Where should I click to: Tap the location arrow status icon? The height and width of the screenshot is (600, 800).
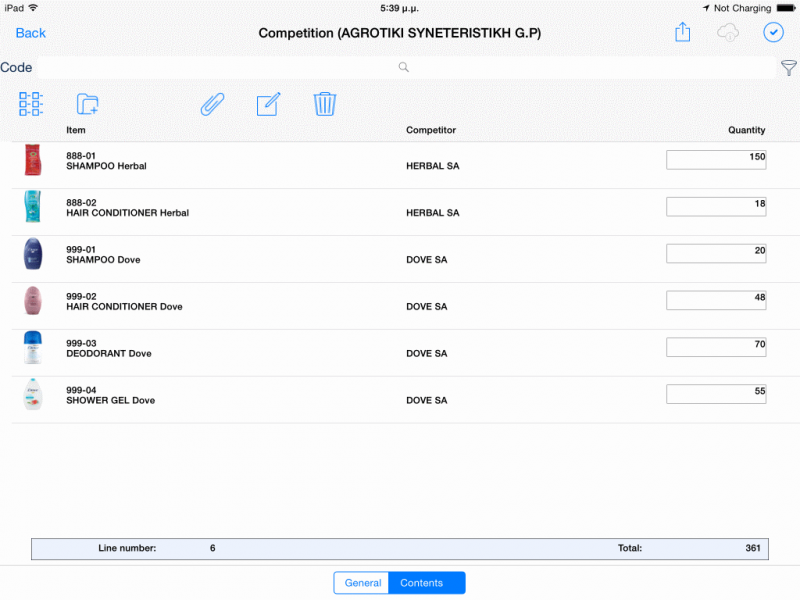pyautogui.click(x=706, y=8)
